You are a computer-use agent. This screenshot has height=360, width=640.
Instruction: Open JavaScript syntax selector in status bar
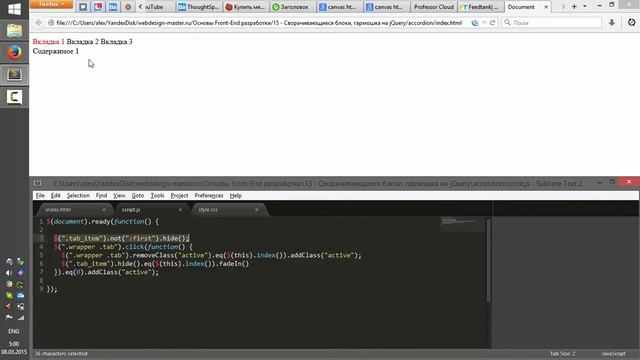click(x=613, y=353)
